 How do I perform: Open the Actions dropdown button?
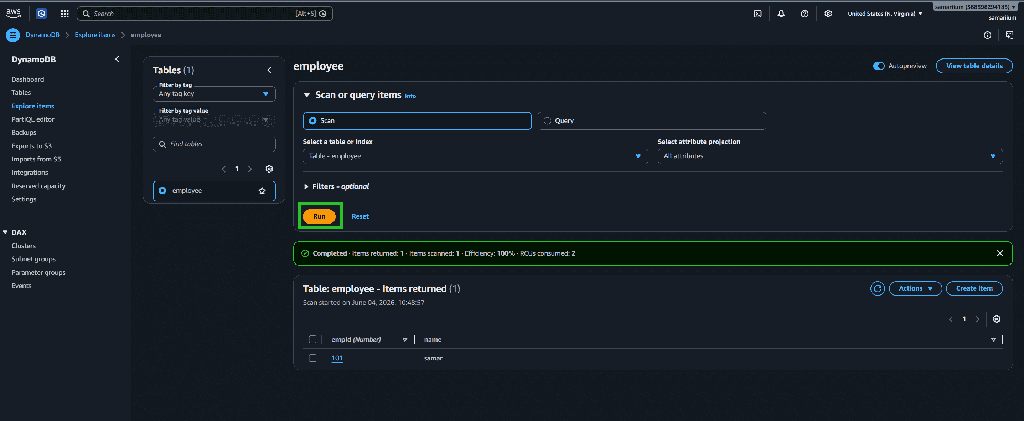(x=916, y=288)
